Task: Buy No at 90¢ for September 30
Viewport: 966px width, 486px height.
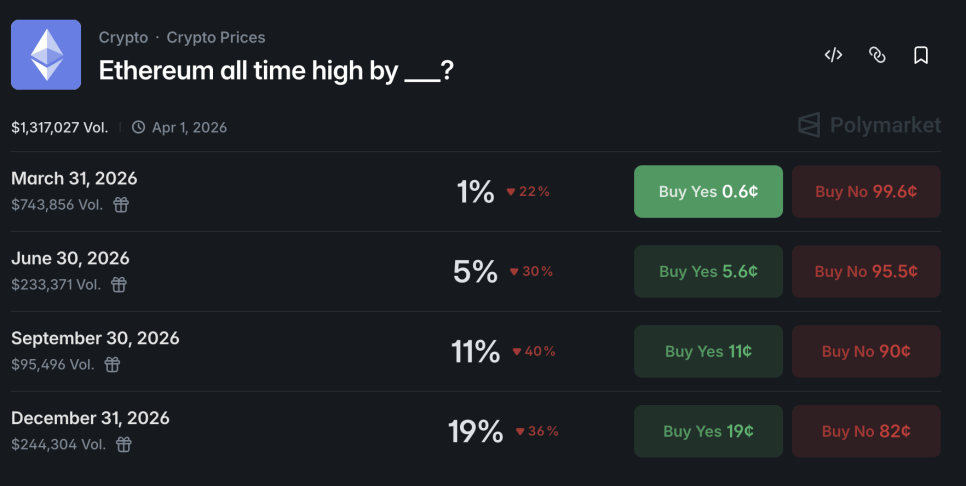Action: (866, 352)
